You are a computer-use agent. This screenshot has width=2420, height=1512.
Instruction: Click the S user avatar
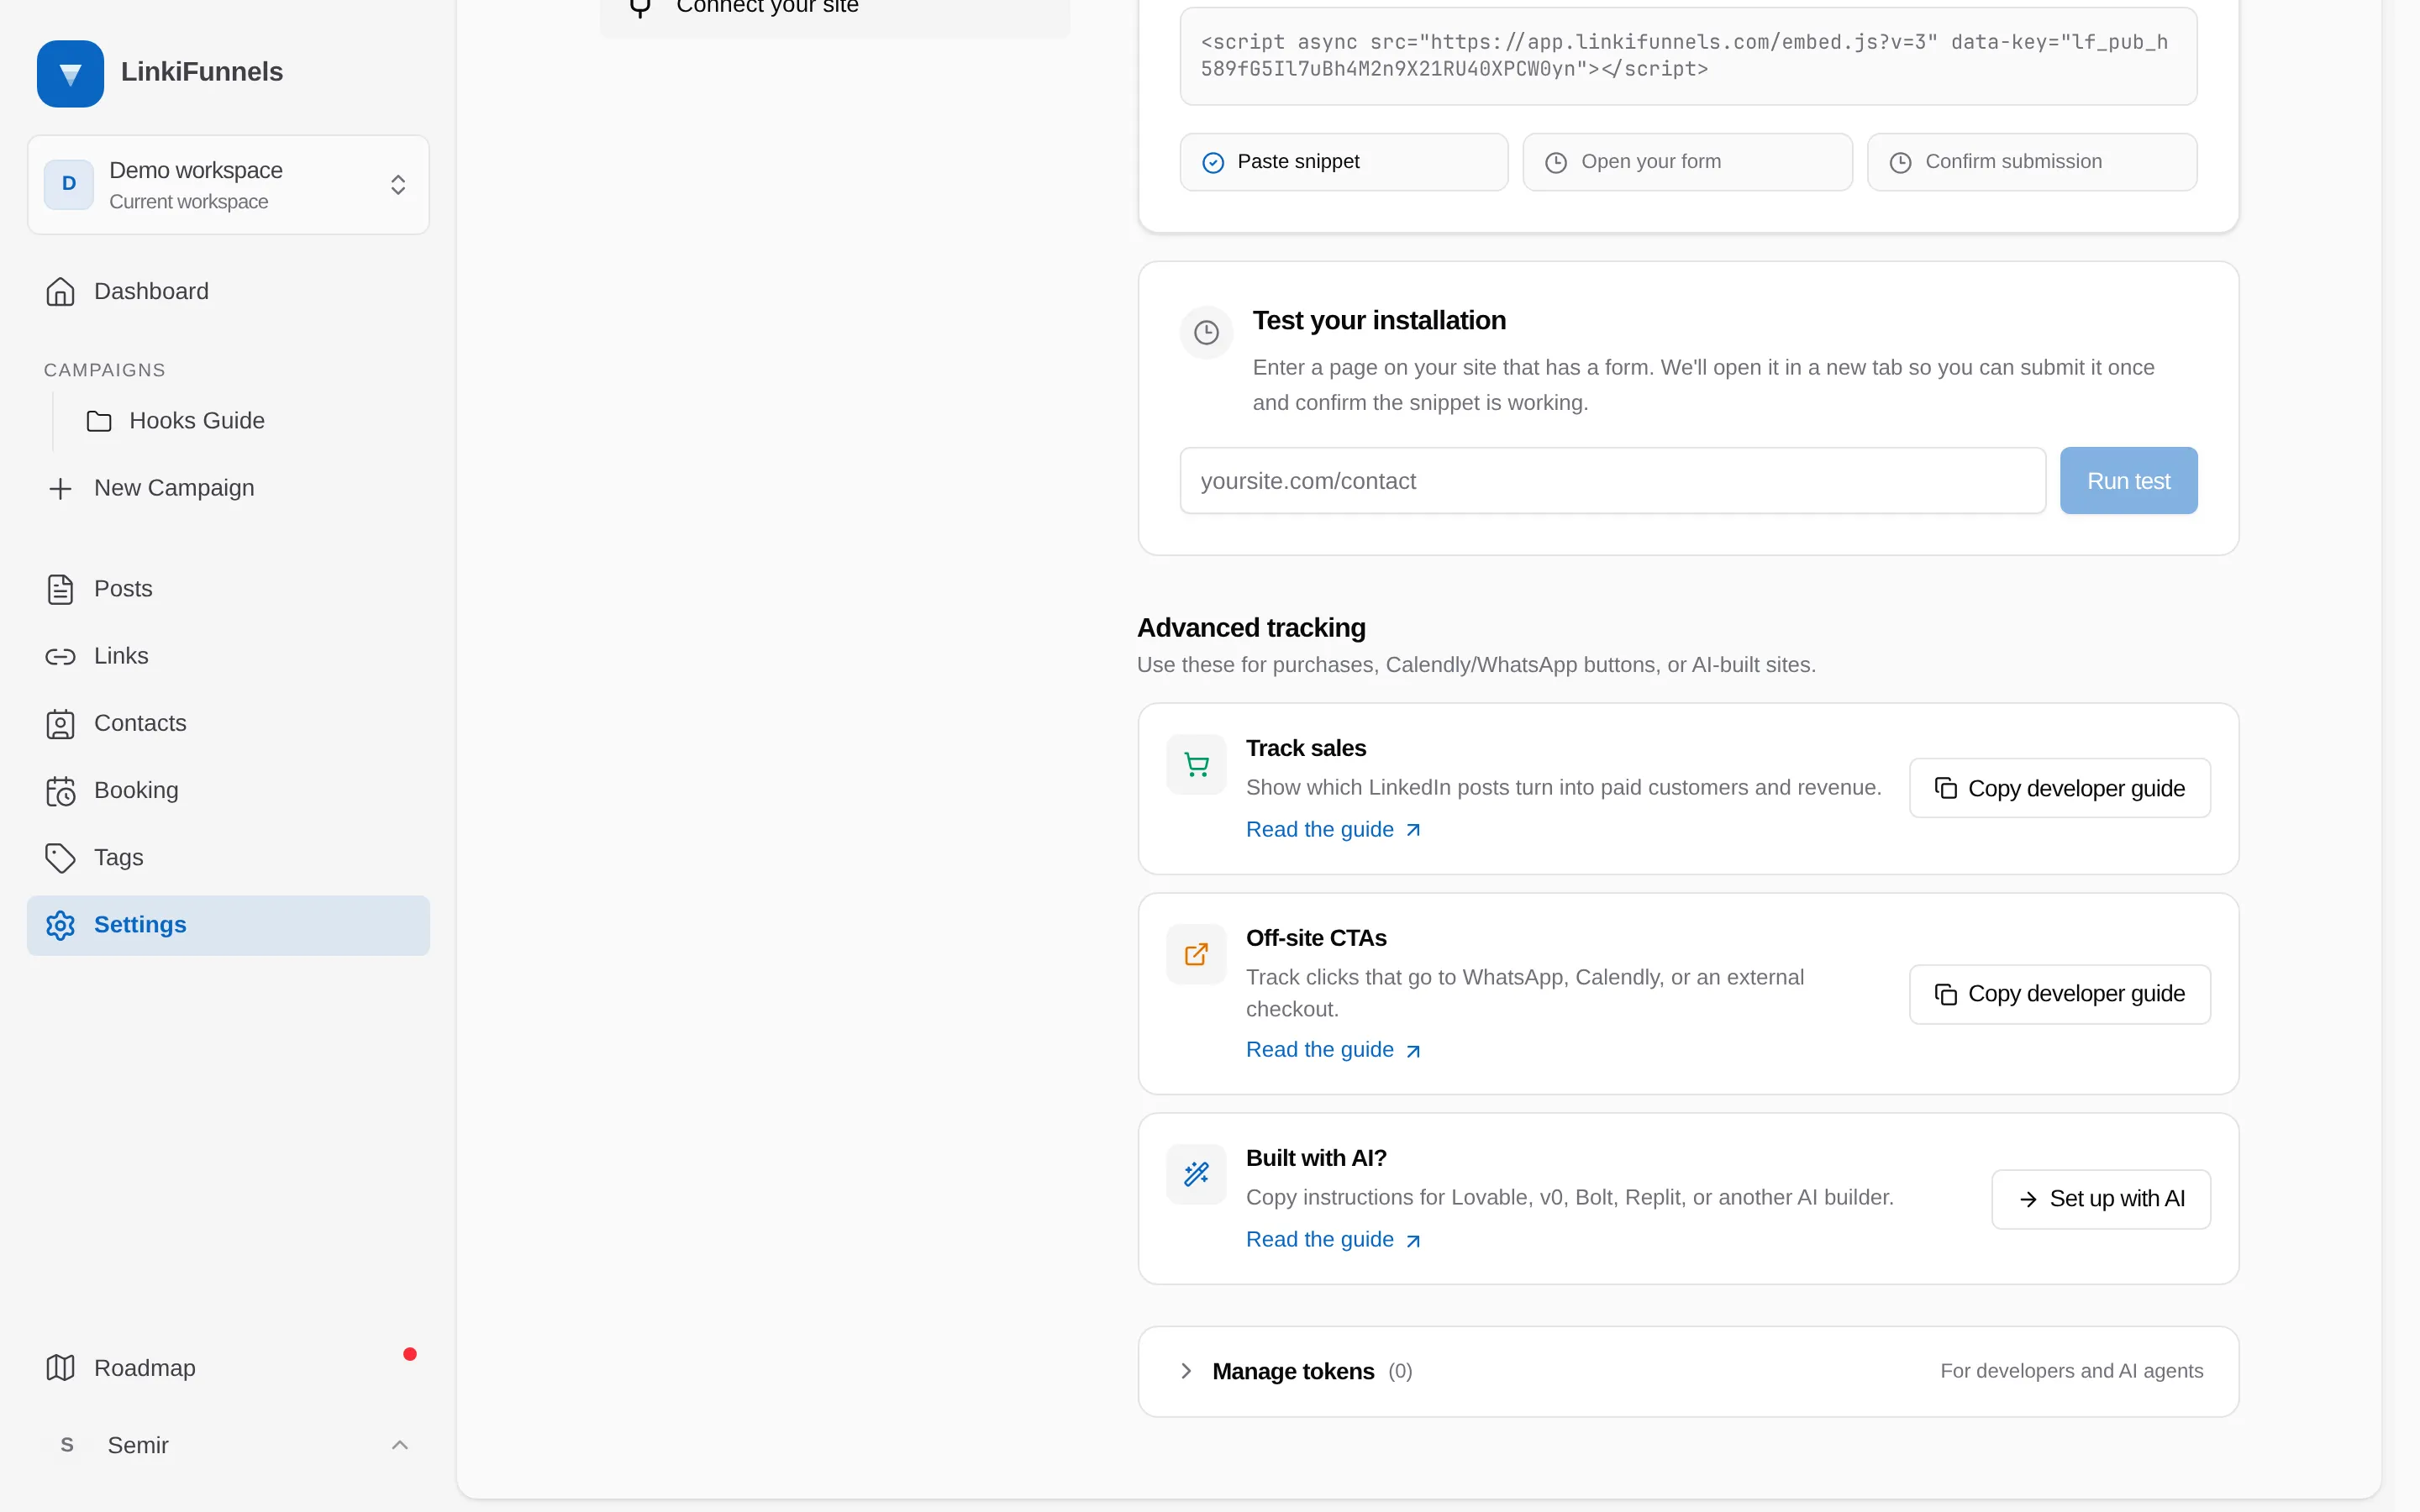click(67, 1445)
